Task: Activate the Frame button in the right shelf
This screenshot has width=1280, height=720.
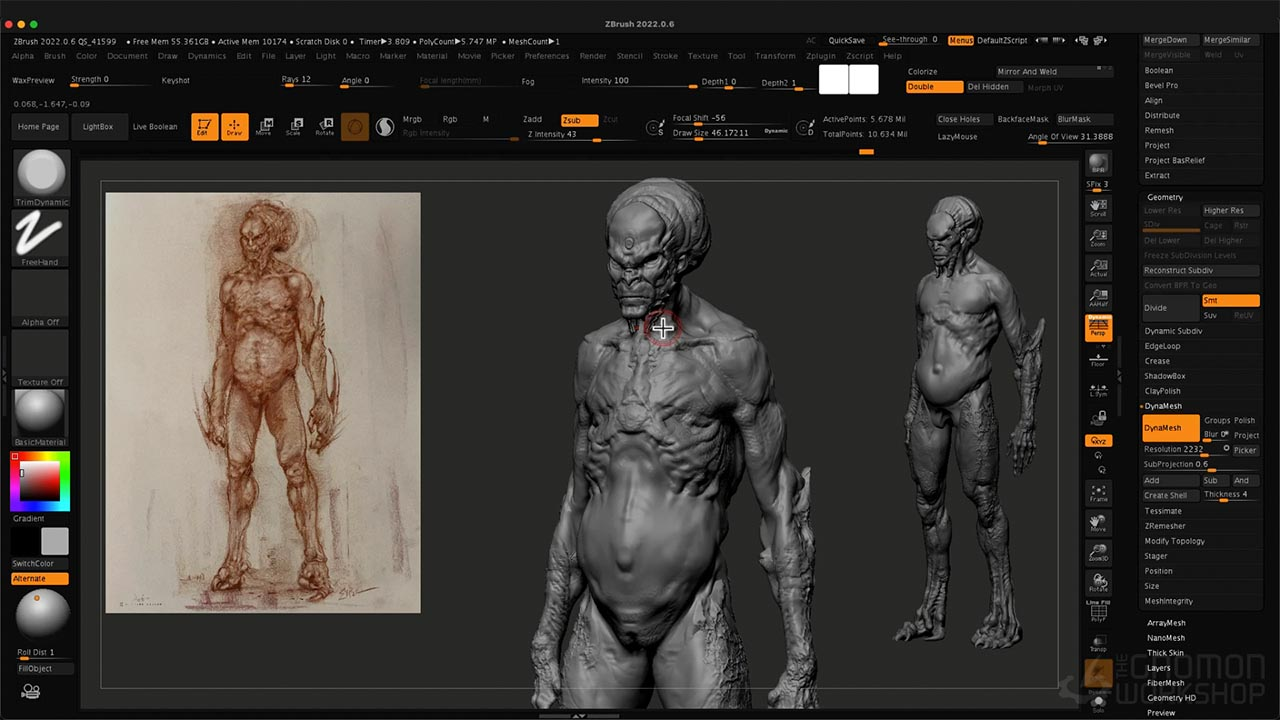Action: click(1099, 494)
